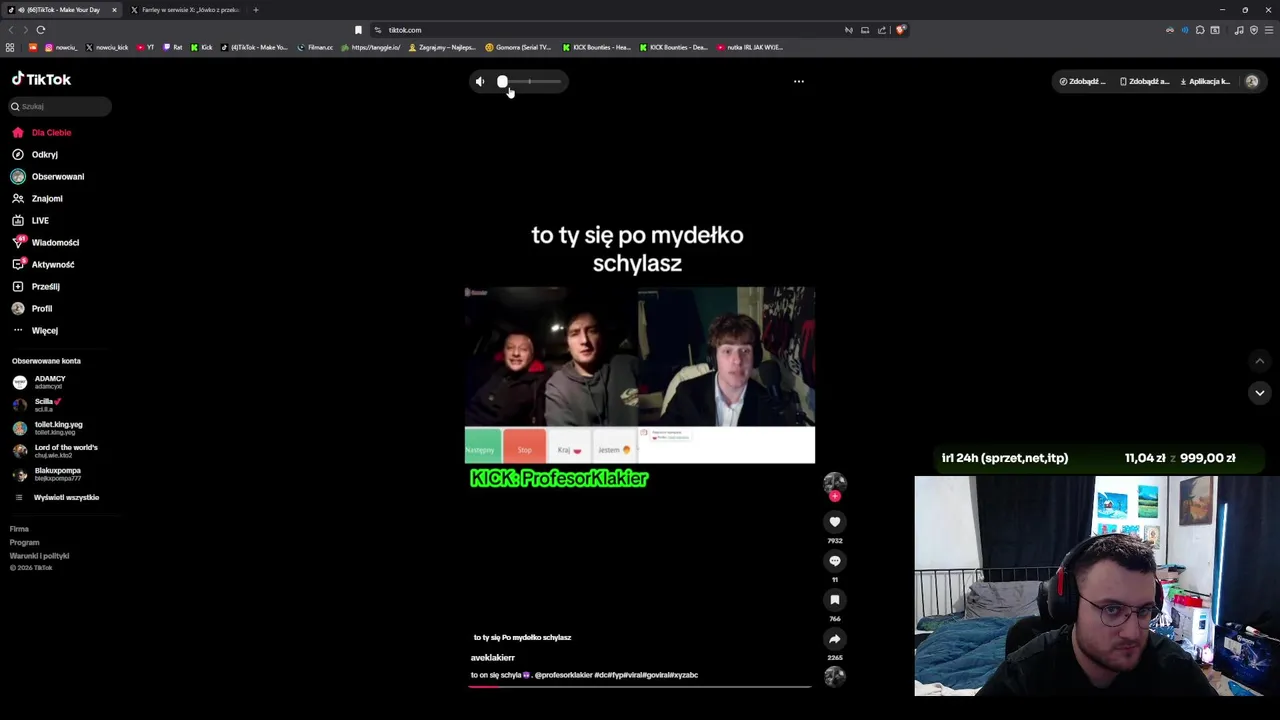Open followed account ADAMCY
Viewport: 1280px width, 720px height.
point(40,382)
